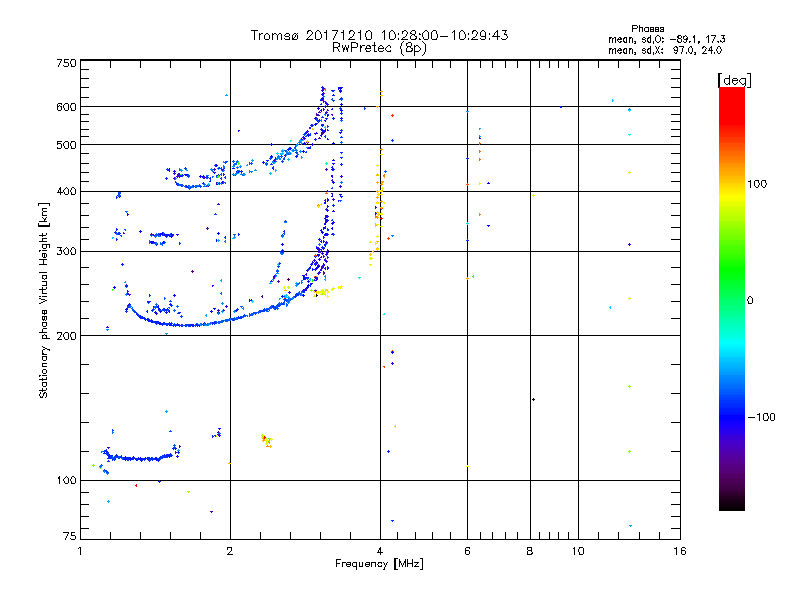This screenshot has width=800, height=600.
Task: Click the '6' frequency axis tick label
Action: point(467,551)
